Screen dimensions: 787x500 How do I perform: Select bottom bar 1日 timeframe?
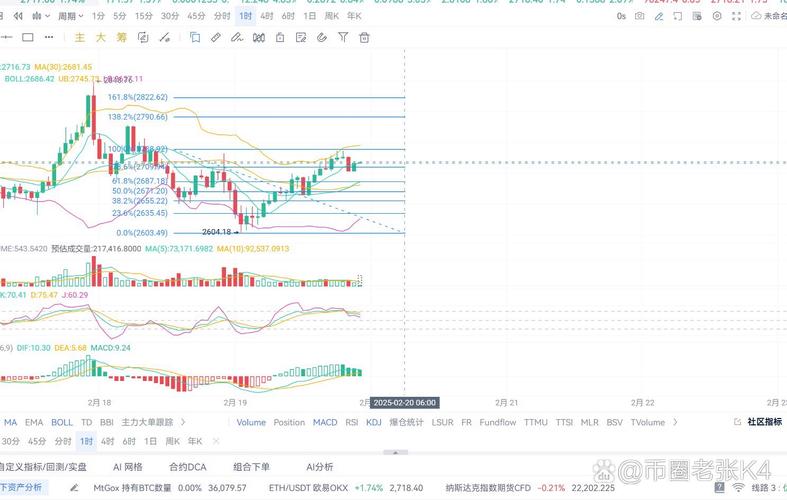coord(151,441)
